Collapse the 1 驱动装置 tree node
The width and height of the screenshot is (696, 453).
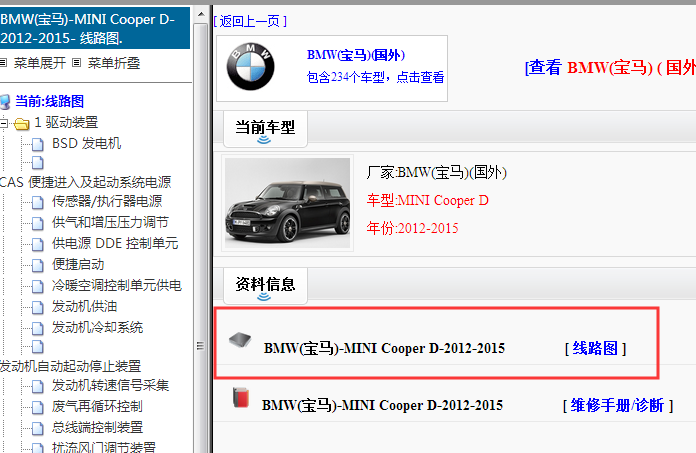click(4, 123)
